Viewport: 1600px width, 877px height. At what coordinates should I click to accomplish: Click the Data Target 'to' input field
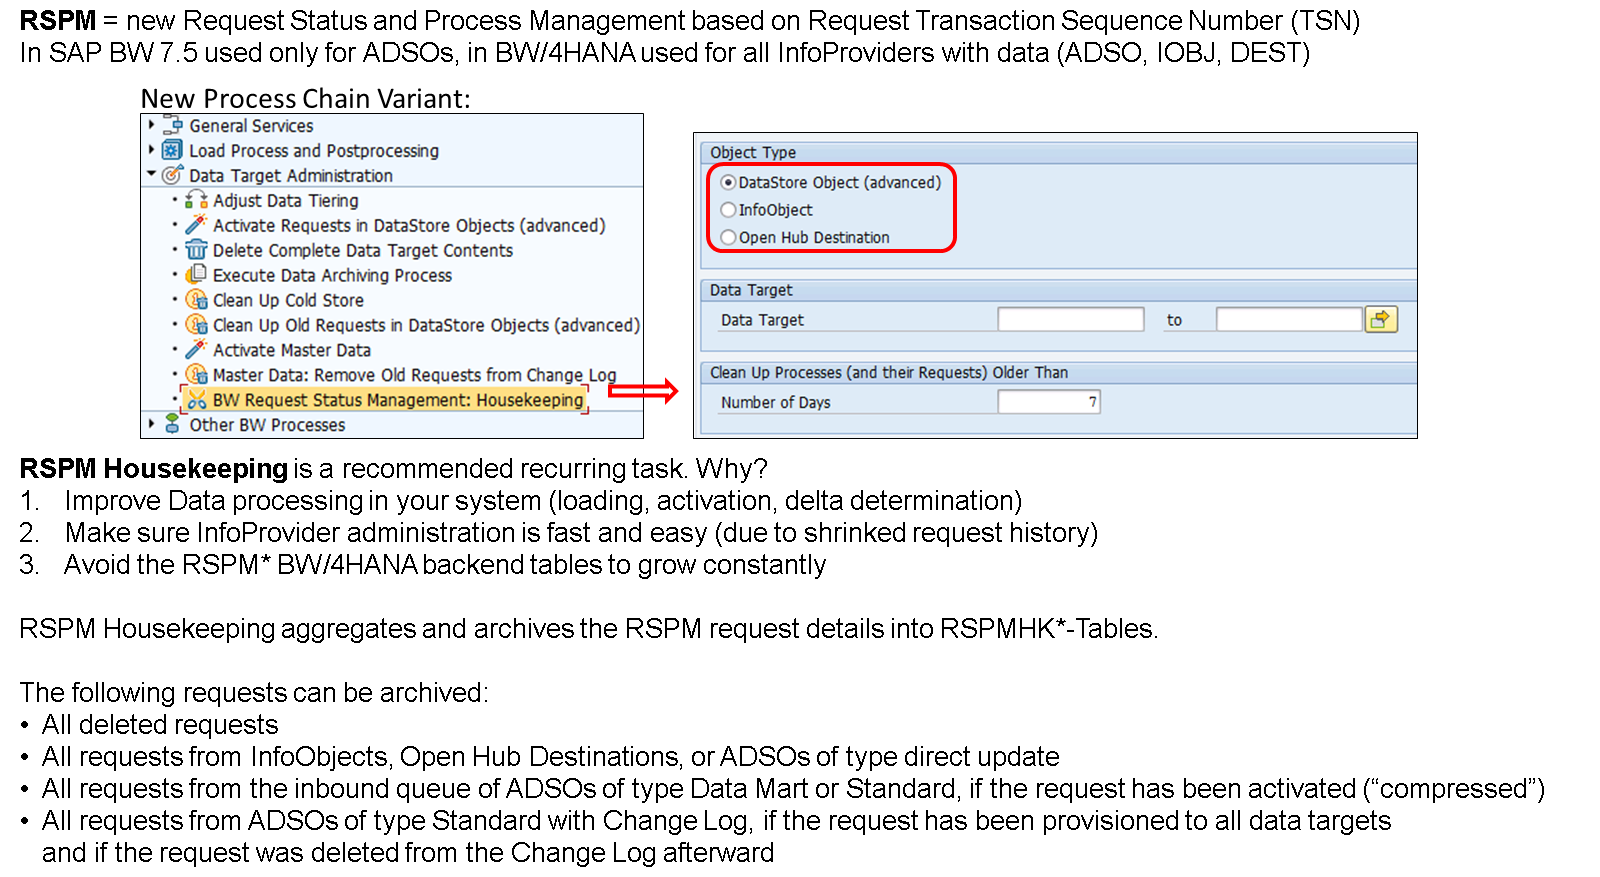click(x=1289, y=319)
